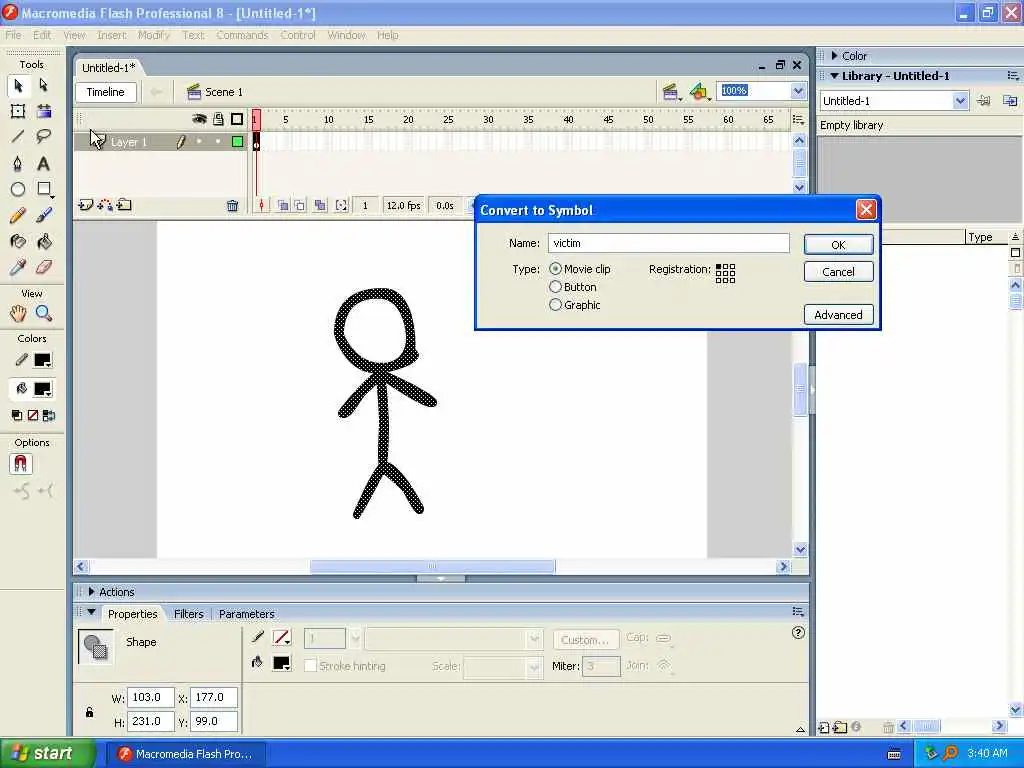Collapse the Library - Untitled-1 panel
The image size is (1024, 768).
pos(834,76)
